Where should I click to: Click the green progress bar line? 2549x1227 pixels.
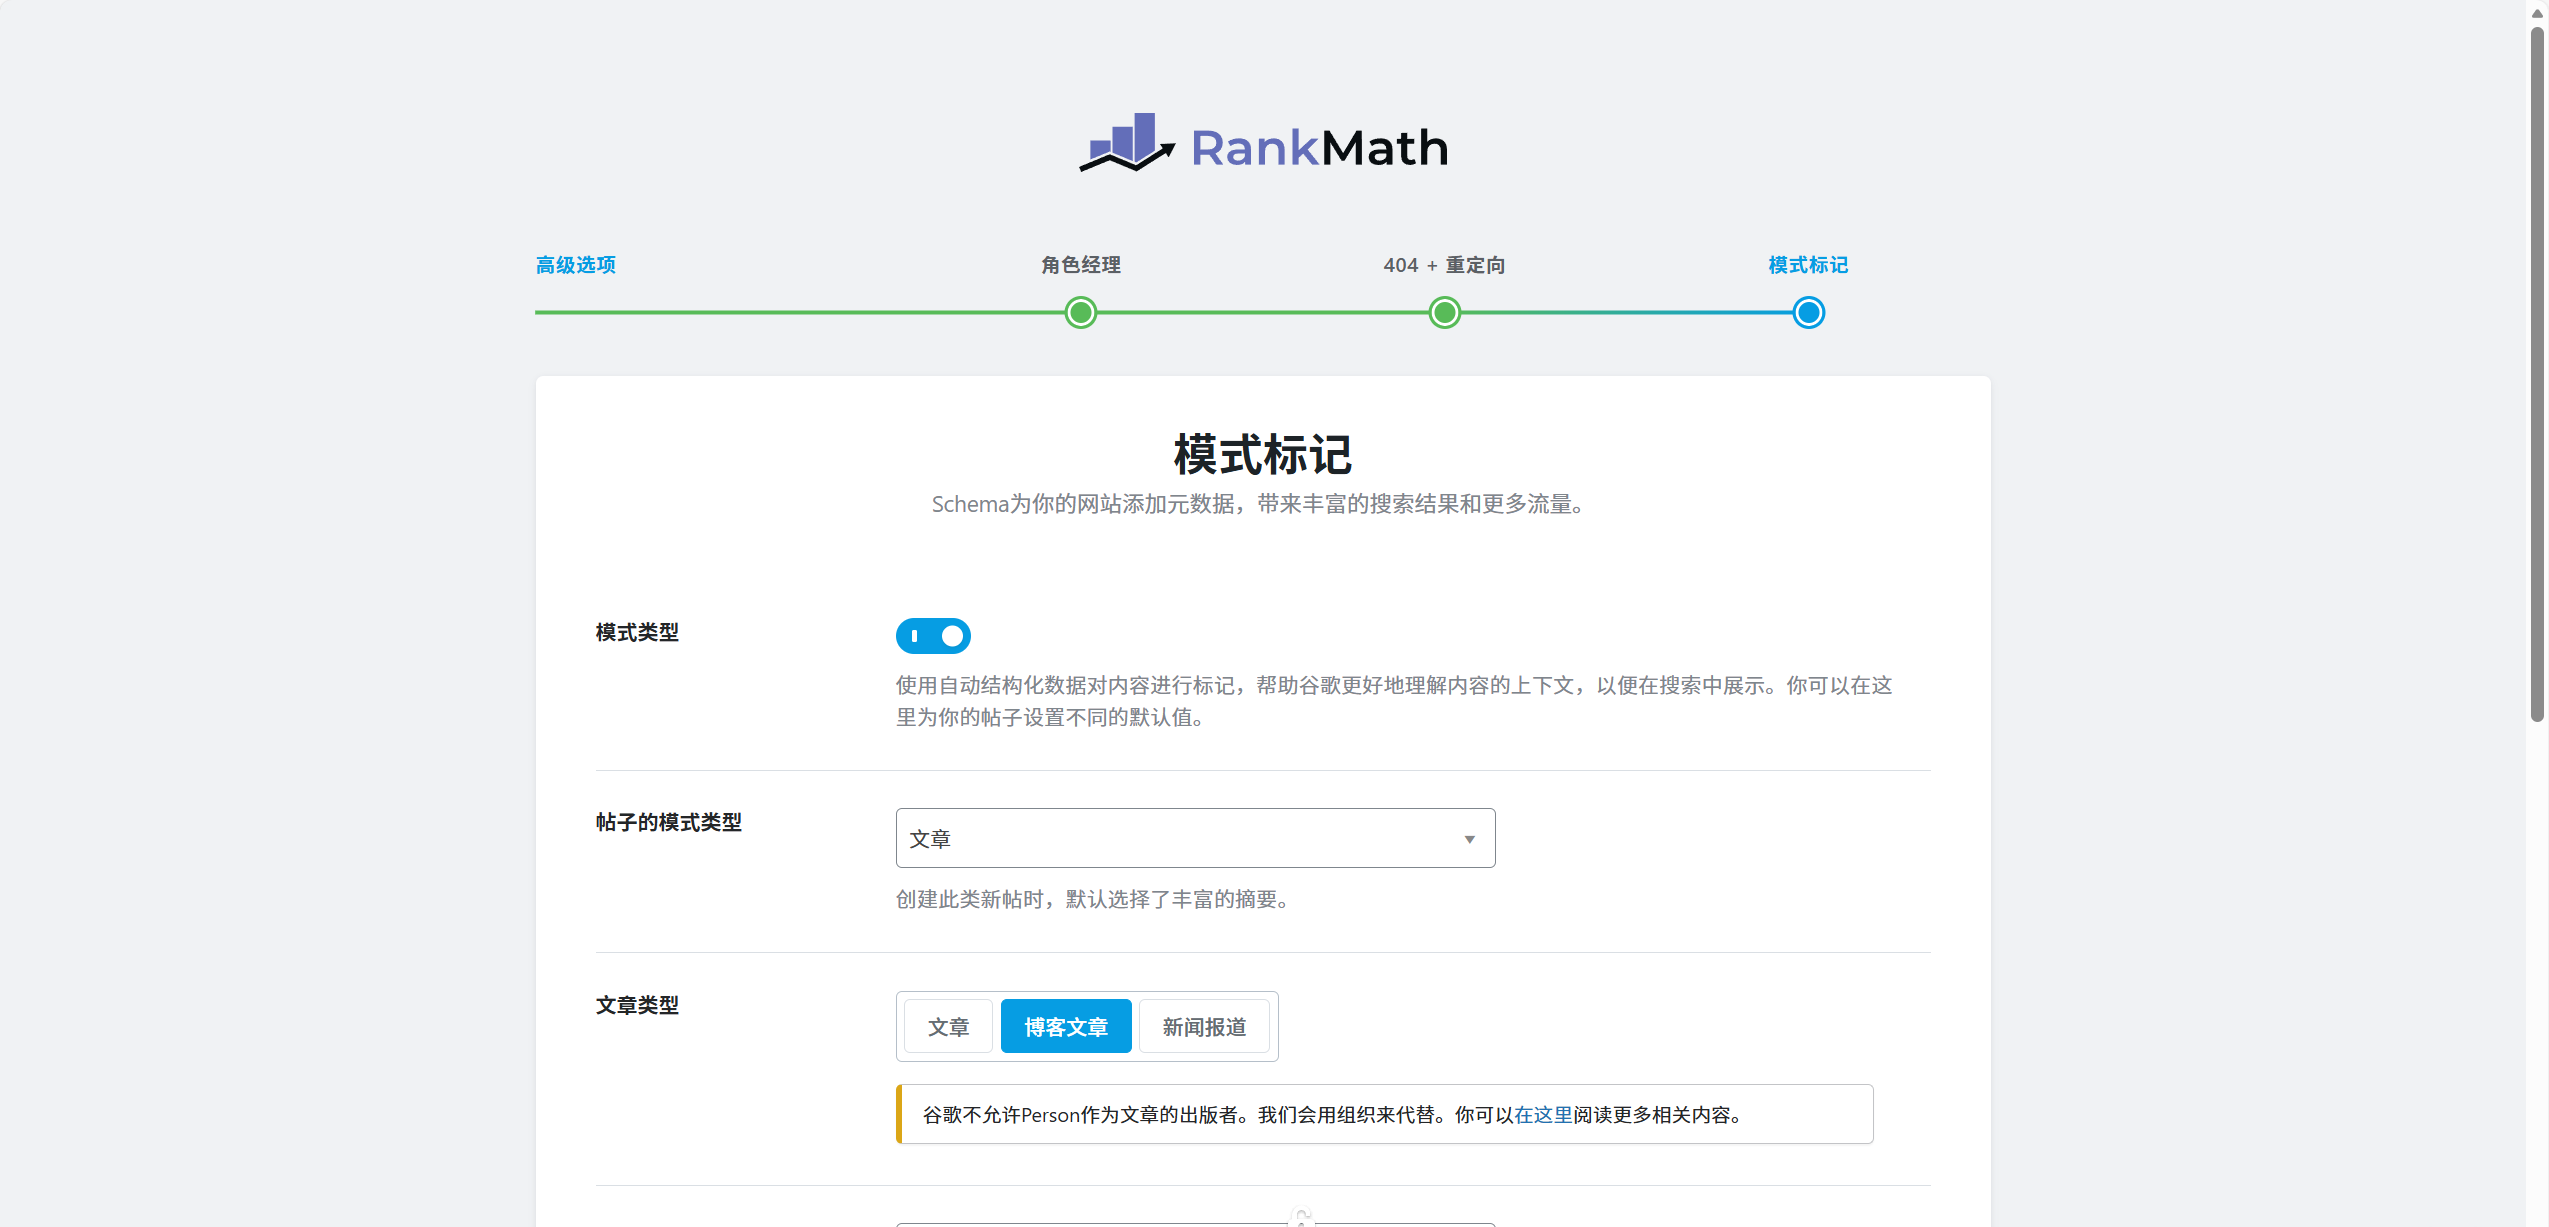(800, 312)
